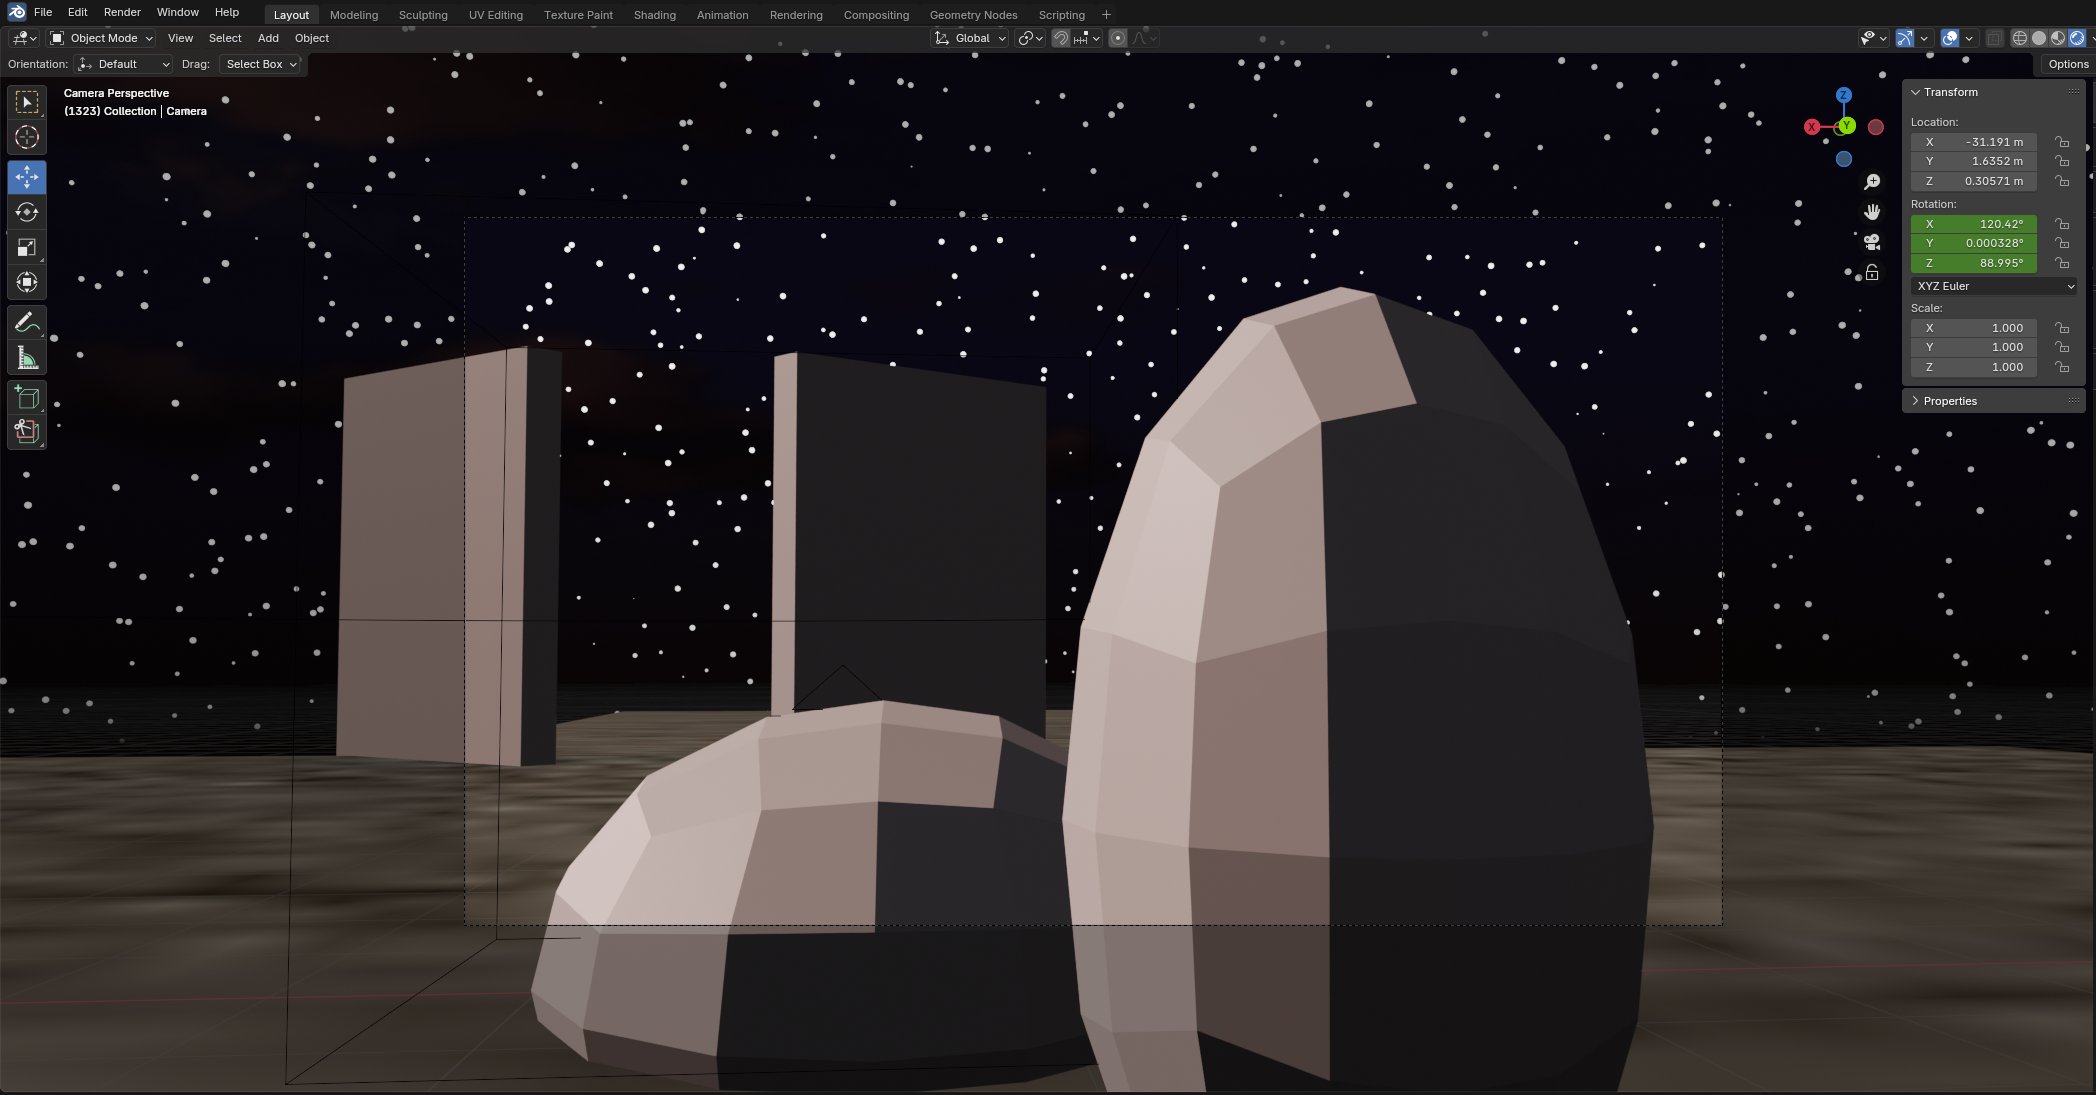Click the Add Cube tool
The width and height of the screenshot is (2096, 1095).
pos(27,397)
